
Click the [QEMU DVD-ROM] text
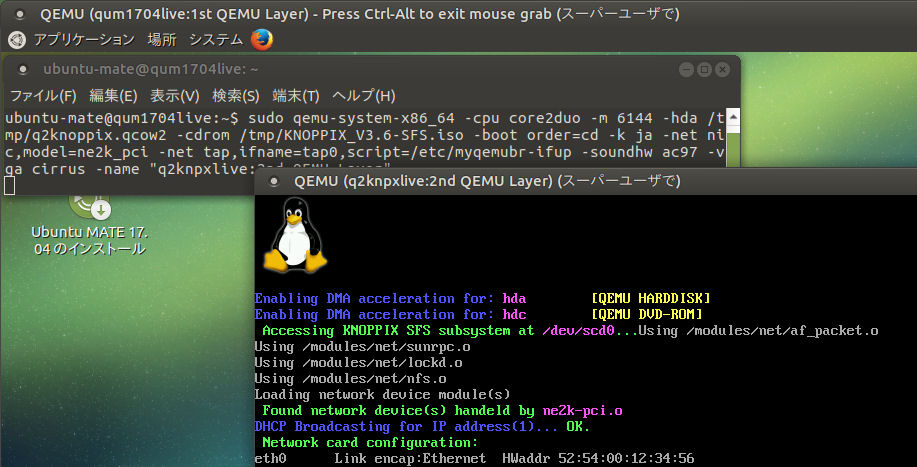coord(647,314)
